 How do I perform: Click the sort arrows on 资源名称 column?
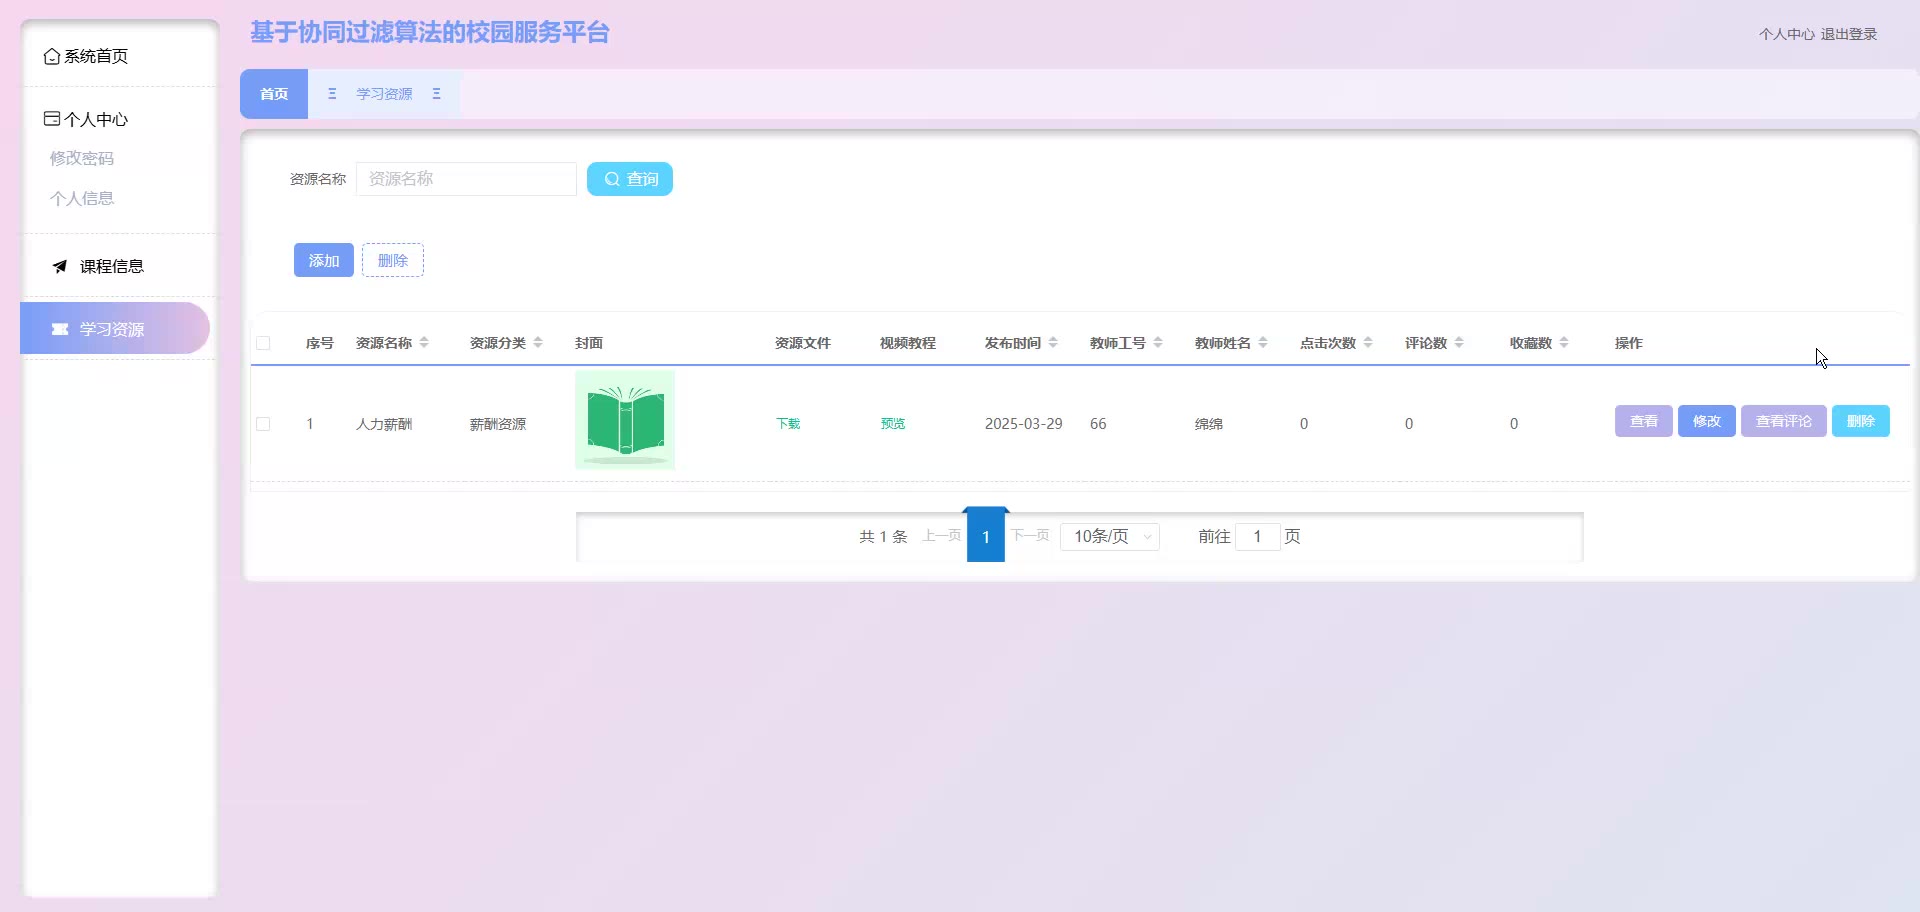point(424,343)
